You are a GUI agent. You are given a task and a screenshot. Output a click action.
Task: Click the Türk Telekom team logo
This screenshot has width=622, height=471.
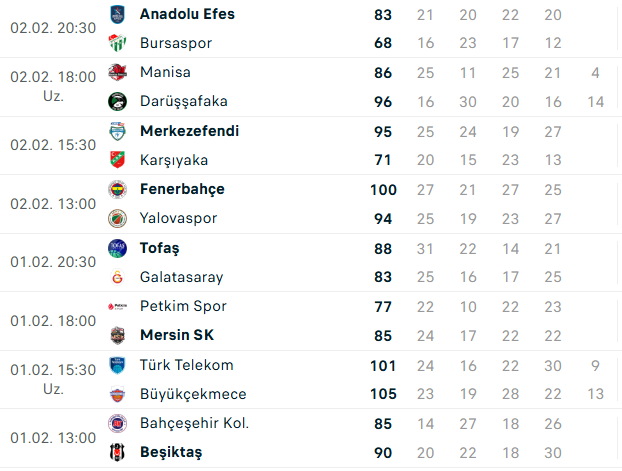click(117, 365)
